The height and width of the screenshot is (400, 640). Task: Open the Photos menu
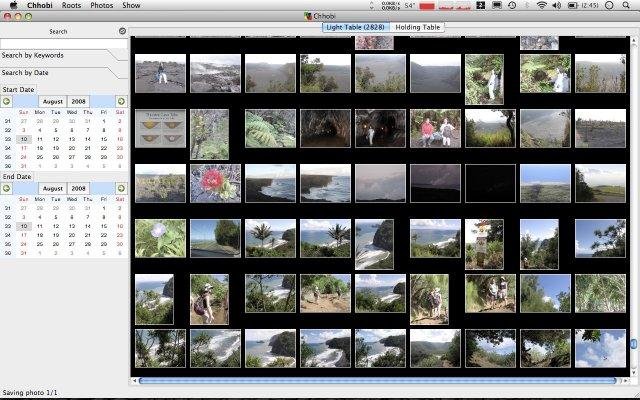(x=102, y=5)
